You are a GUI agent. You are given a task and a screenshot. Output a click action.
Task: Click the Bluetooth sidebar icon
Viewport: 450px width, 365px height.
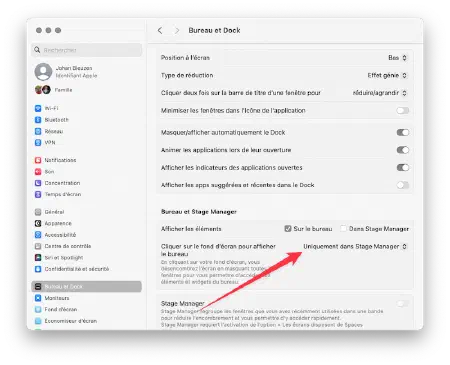(x=38, y=120)
